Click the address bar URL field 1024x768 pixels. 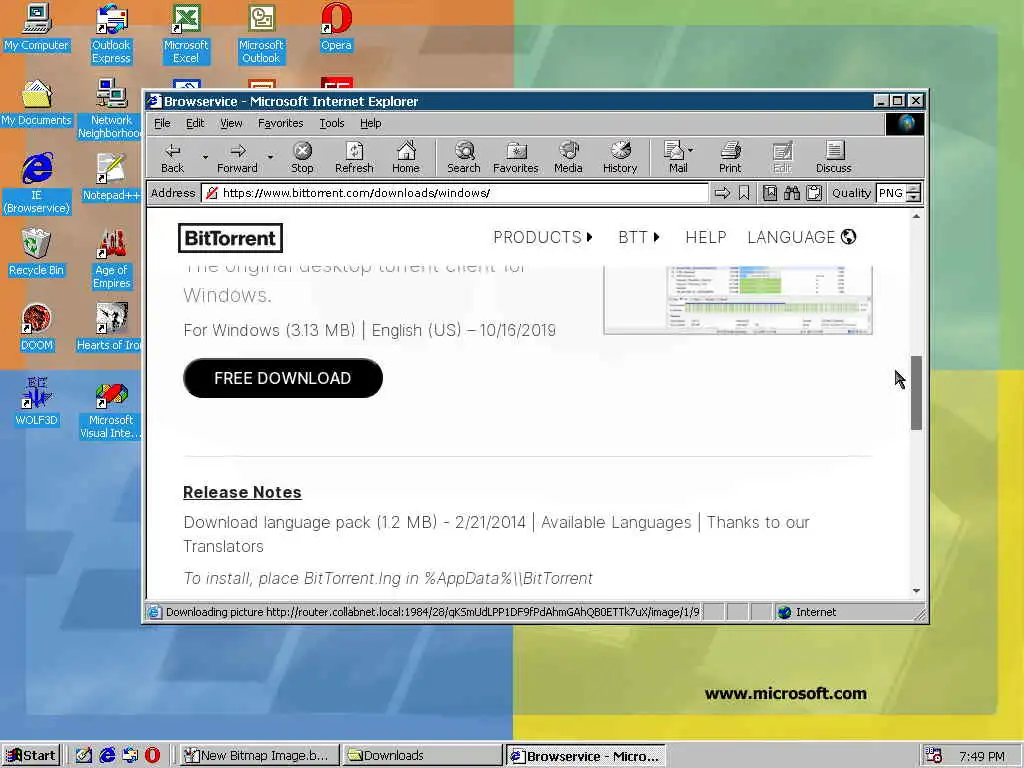click(x=455, y=193)
